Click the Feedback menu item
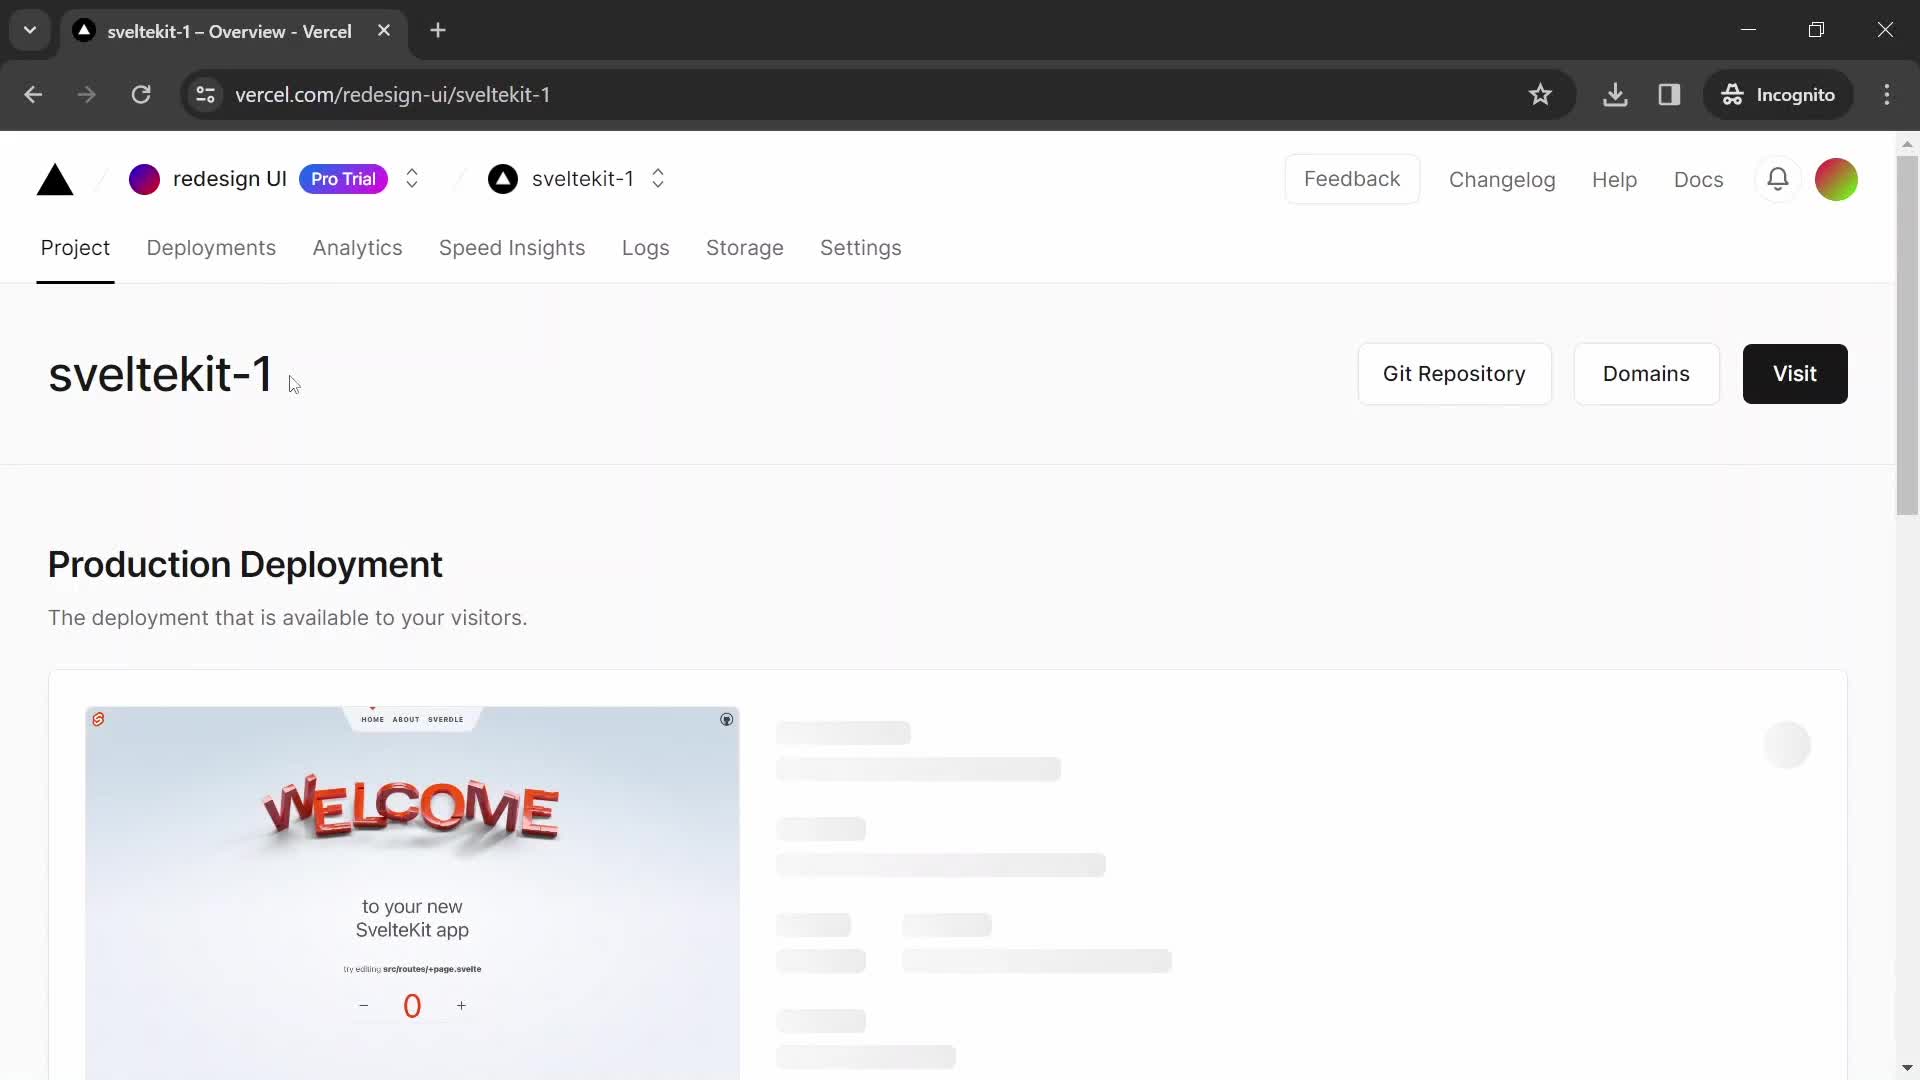The width and height of the screenshot is (1920, 1080). tap(1352, 178)
